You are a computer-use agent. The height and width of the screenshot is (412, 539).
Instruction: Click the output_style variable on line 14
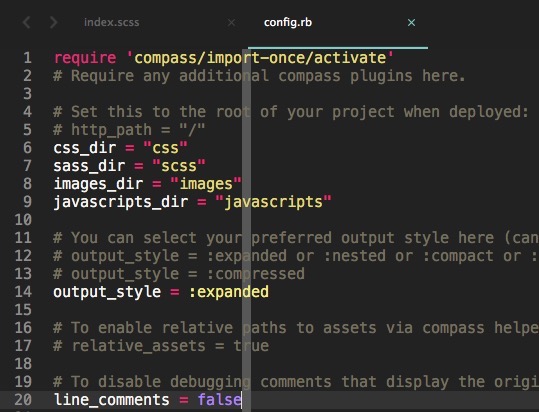point(107,292)
